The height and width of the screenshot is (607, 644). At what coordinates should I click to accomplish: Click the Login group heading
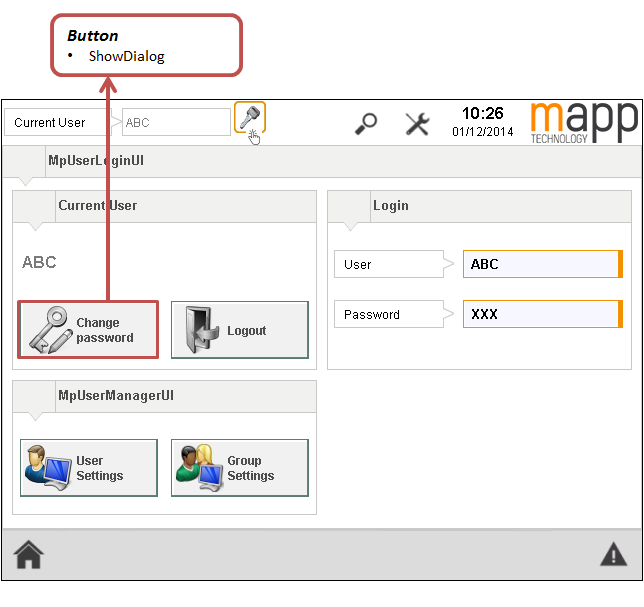[x=391, y=205]
